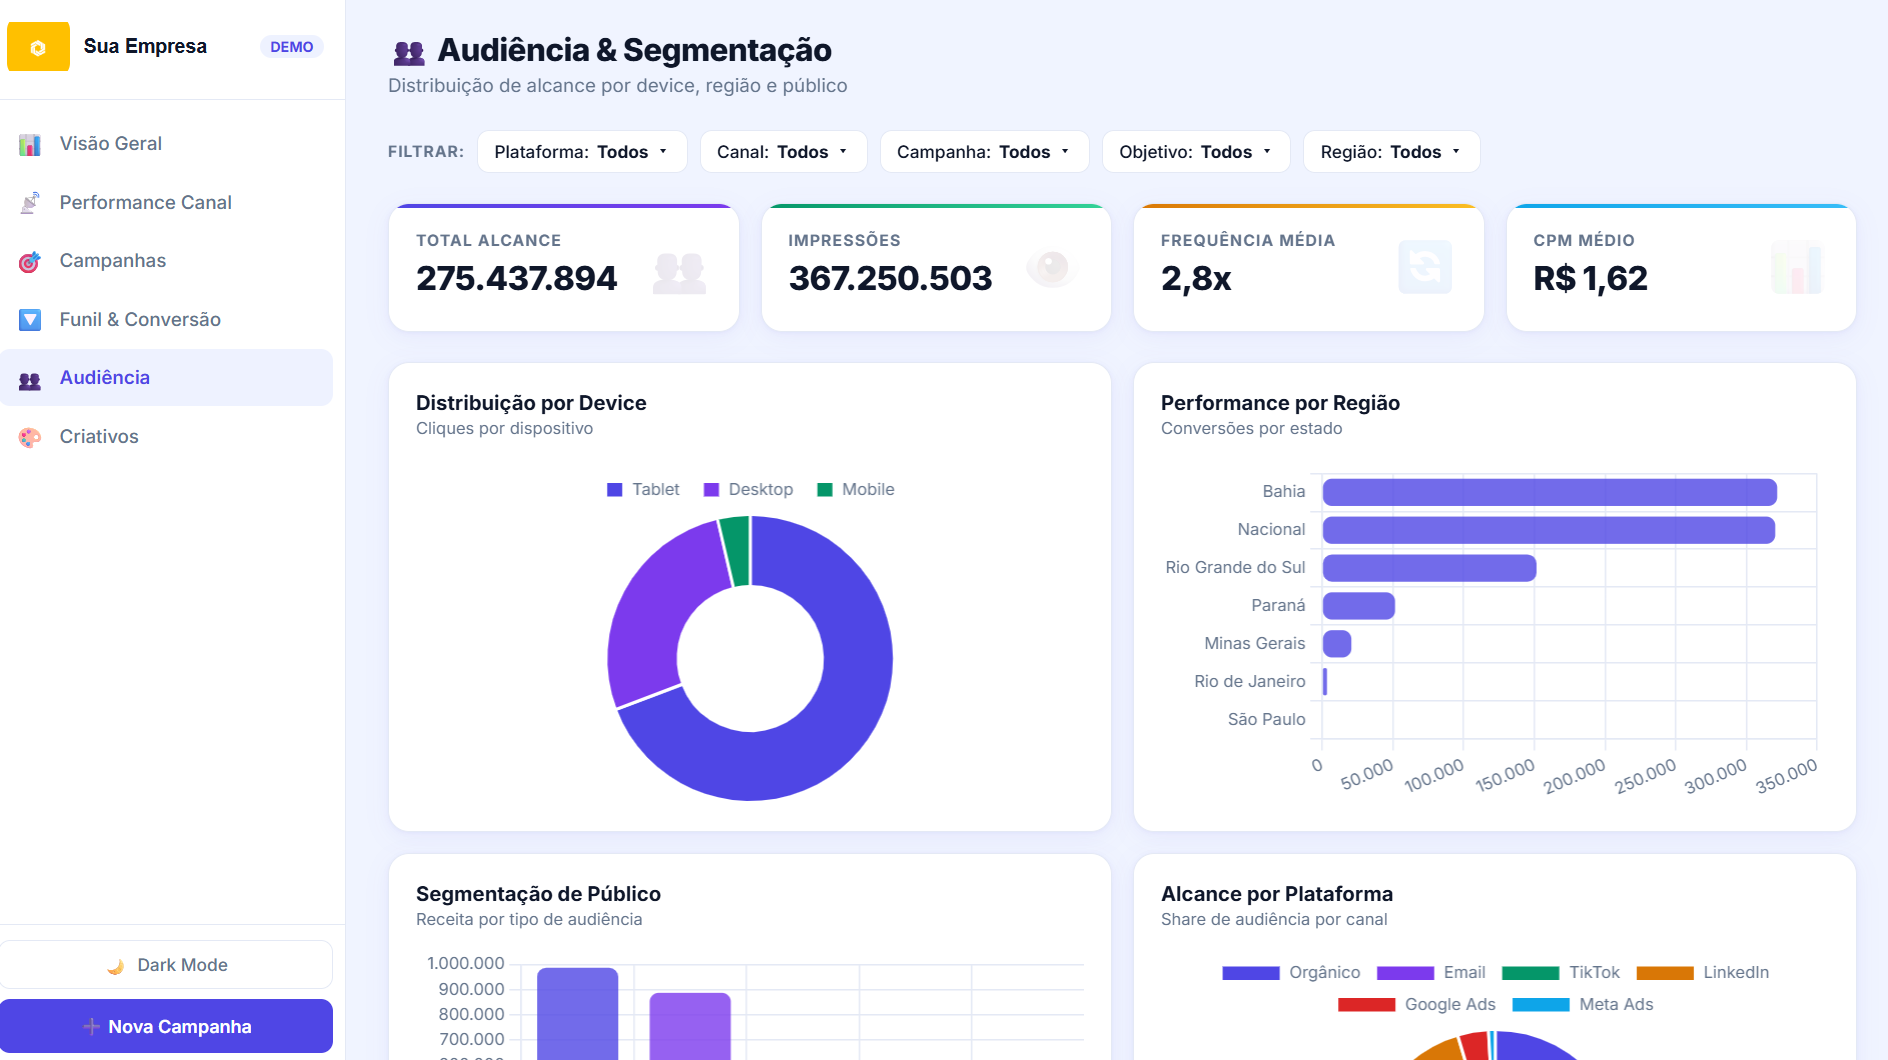This screenshot has width=1888, height=1060.
Task: Click the Total Alcance value 275.437.894
Action: pyautogui.click(x=516, y=278)
